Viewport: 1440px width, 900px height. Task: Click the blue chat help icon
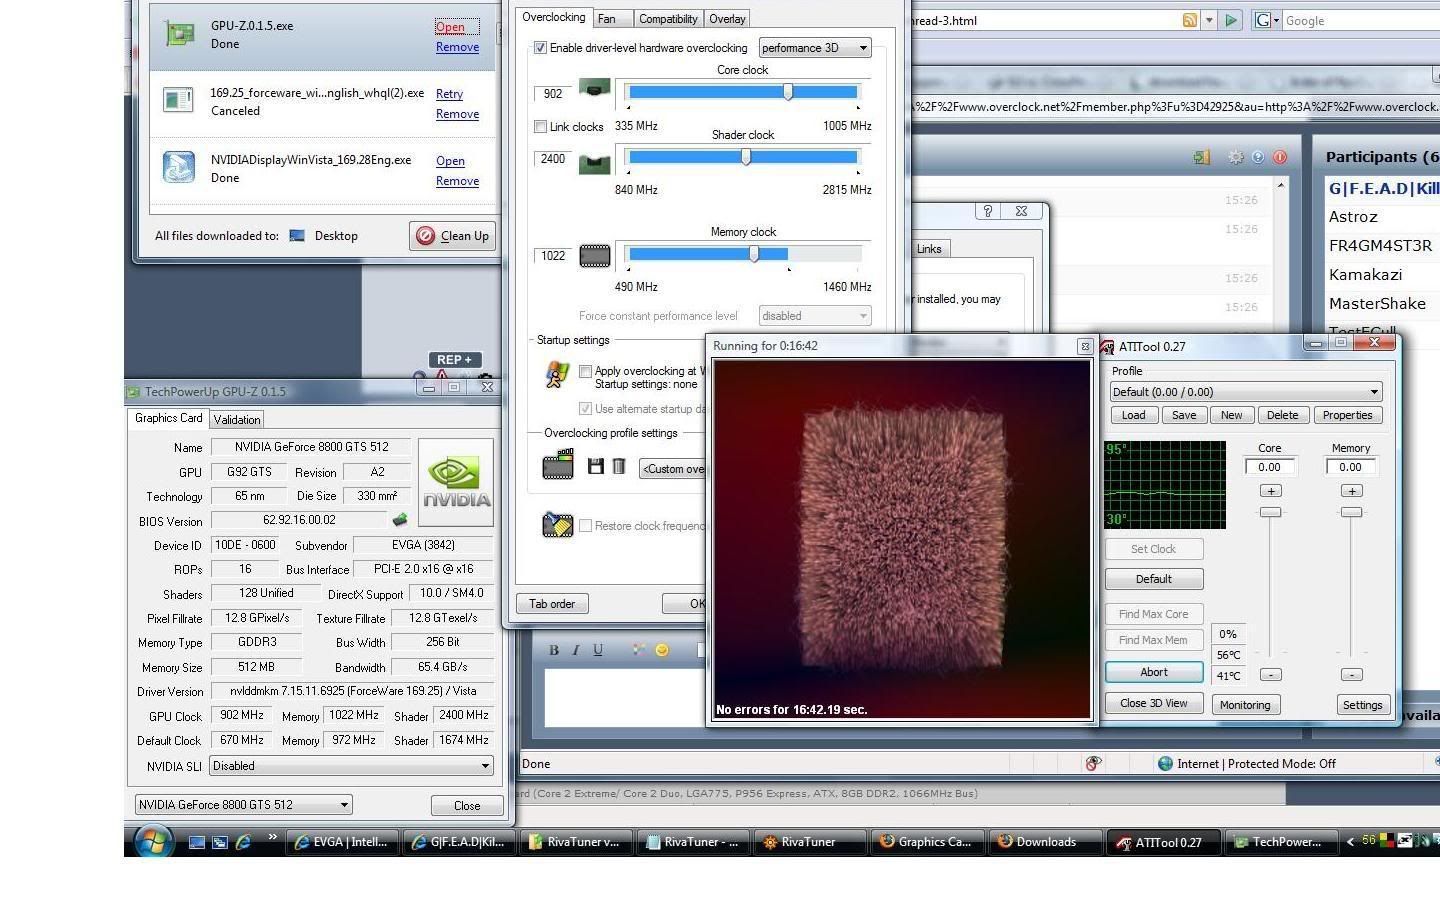click(x=1258, y=157)
